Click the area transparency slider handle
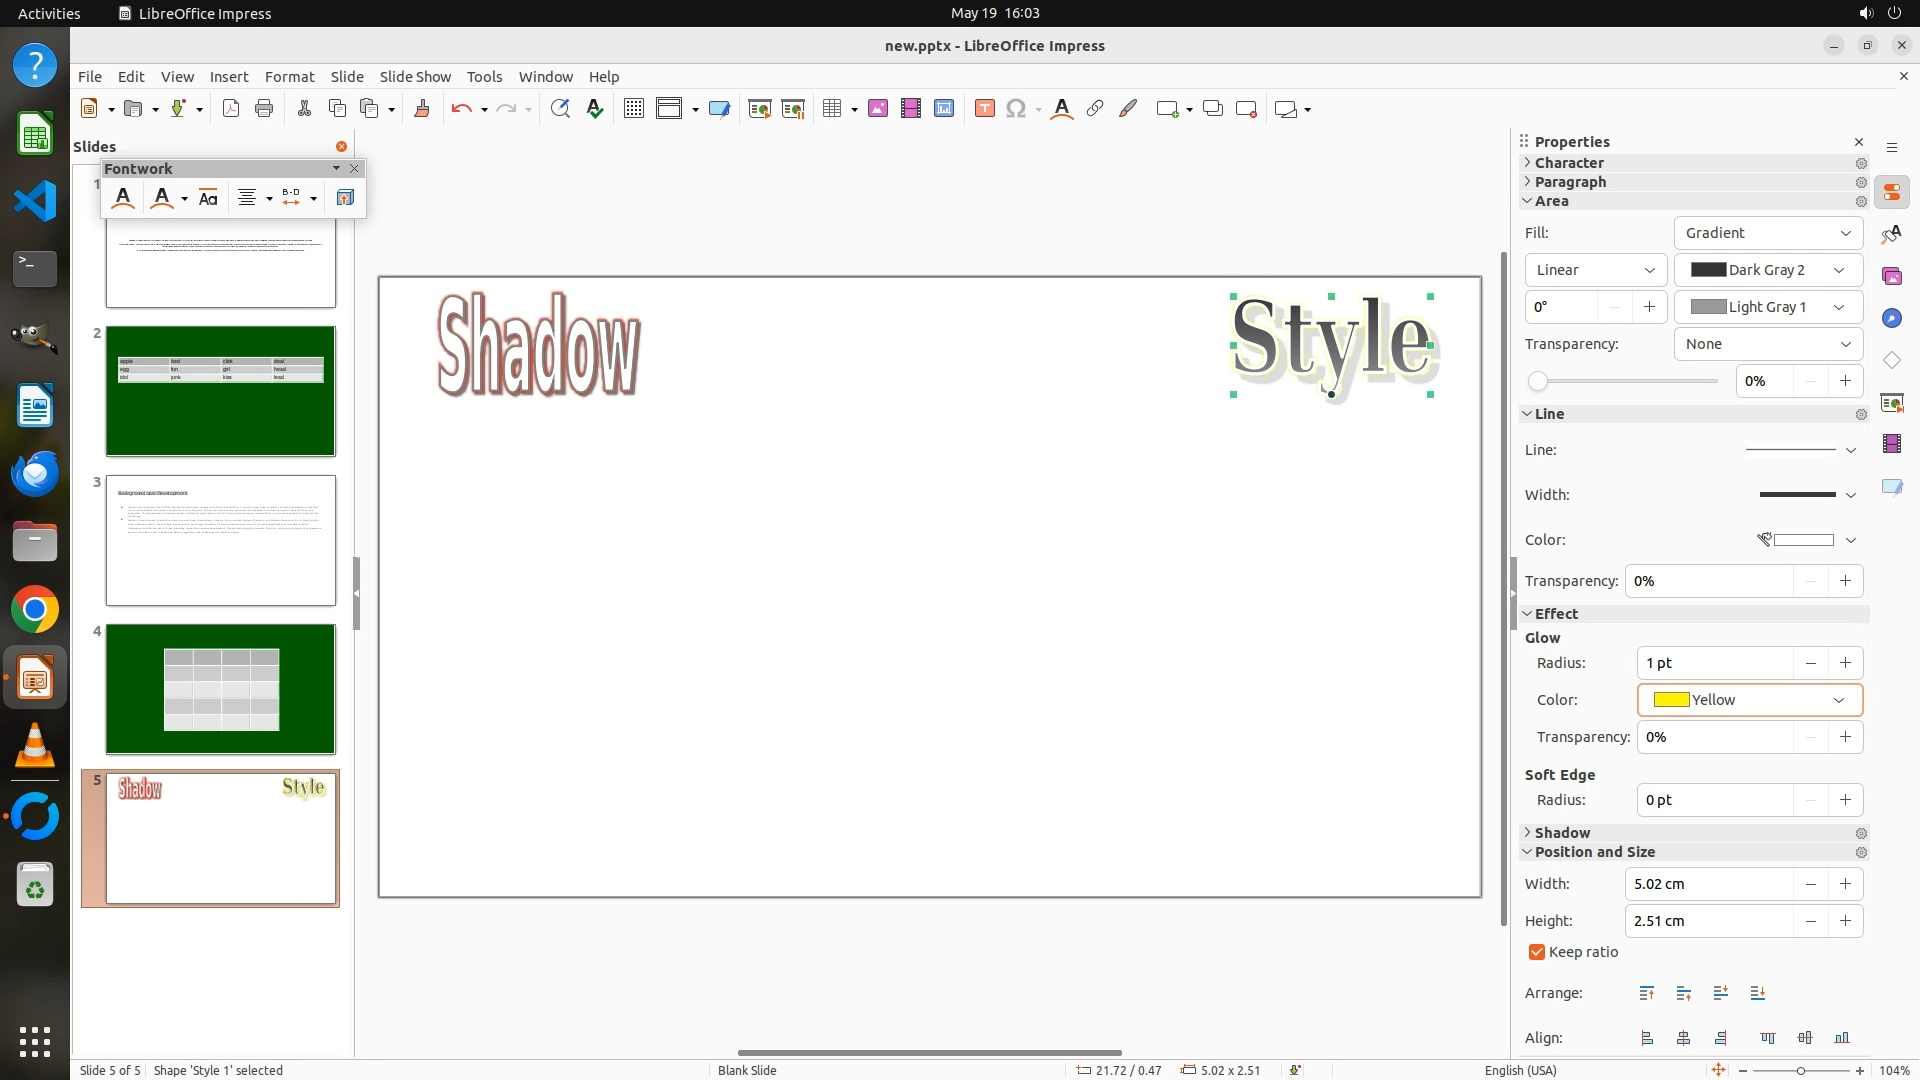Image resolution: width=1920 pixels, height=1080 pixels. click(1538, 381)
